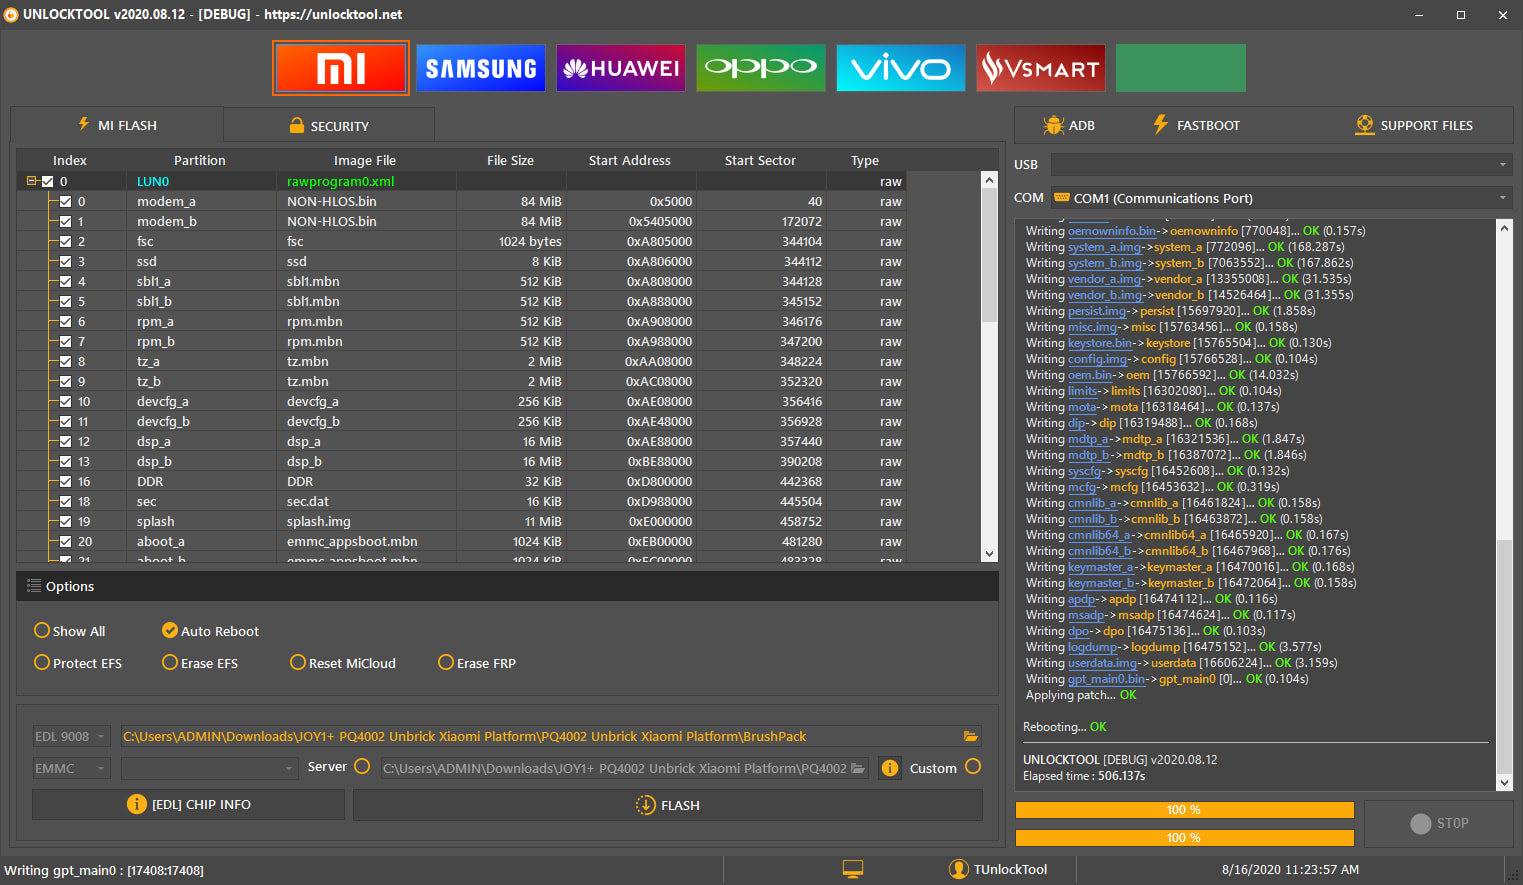Enable the Erase FRP option
This screenshot has width=1523, height=885.
pyautogui.click(x=446, y=662)
